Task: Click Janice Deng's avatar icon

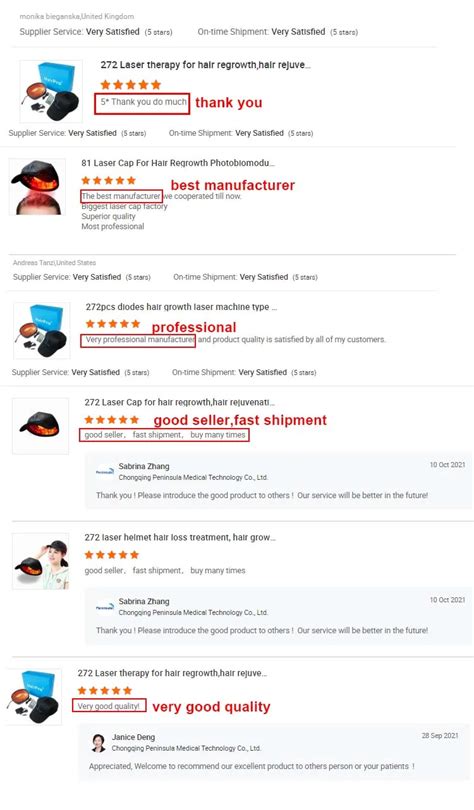Action: point(99,743)
